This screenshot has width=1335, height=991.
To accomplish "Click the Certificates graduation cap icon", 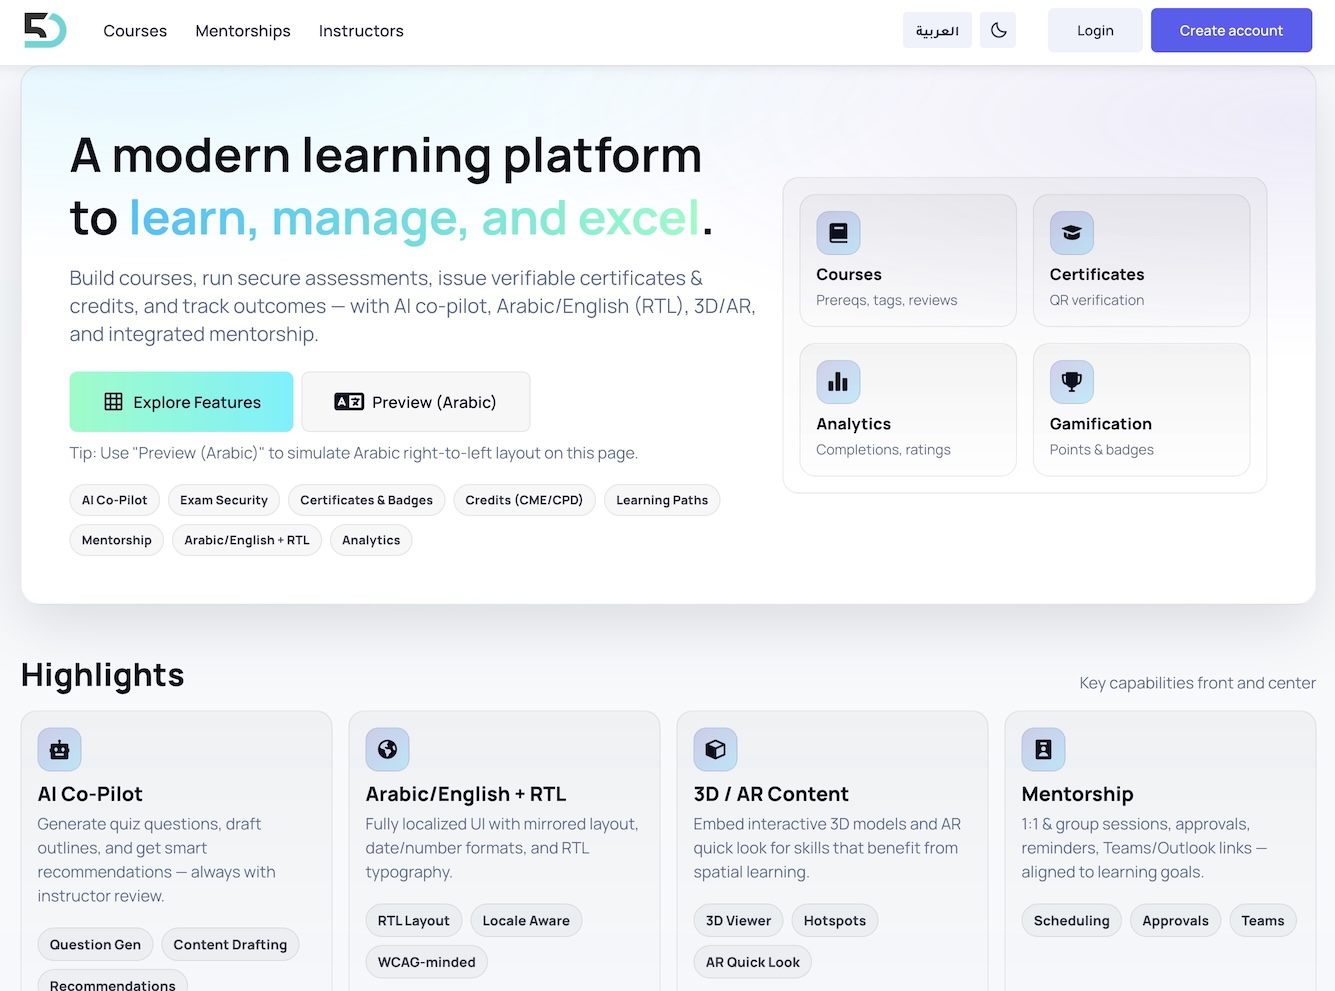I will pos(1071,233).
